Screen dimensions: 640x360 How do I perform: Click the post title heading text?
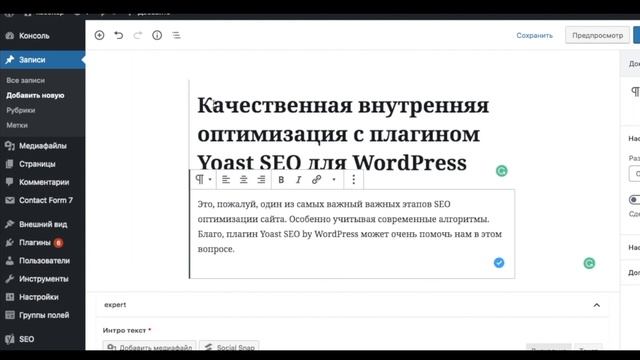click(x=343, y=133)
